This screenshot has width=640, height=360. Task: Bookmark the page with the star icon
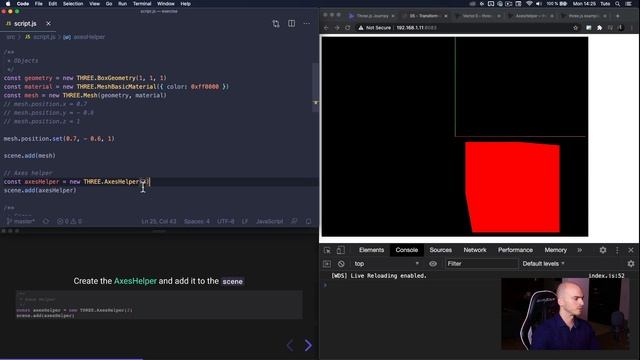[x=576, y=28]
